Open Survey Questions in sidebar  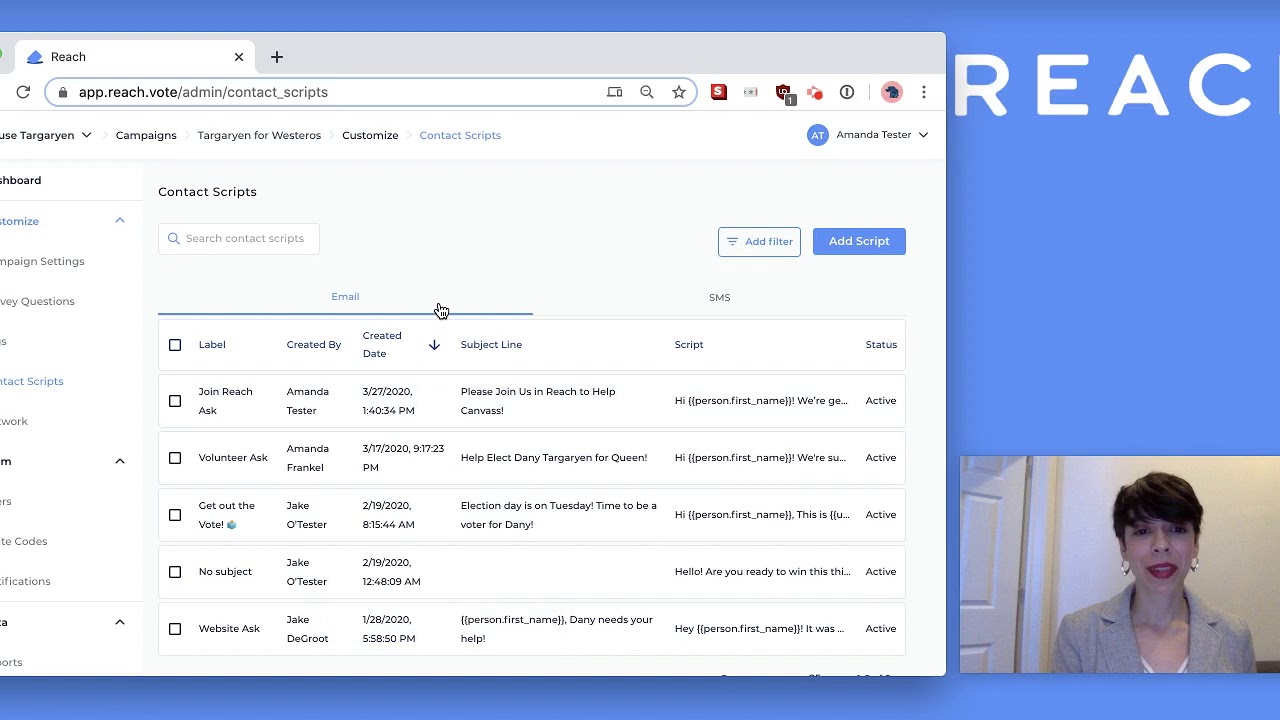37,301
